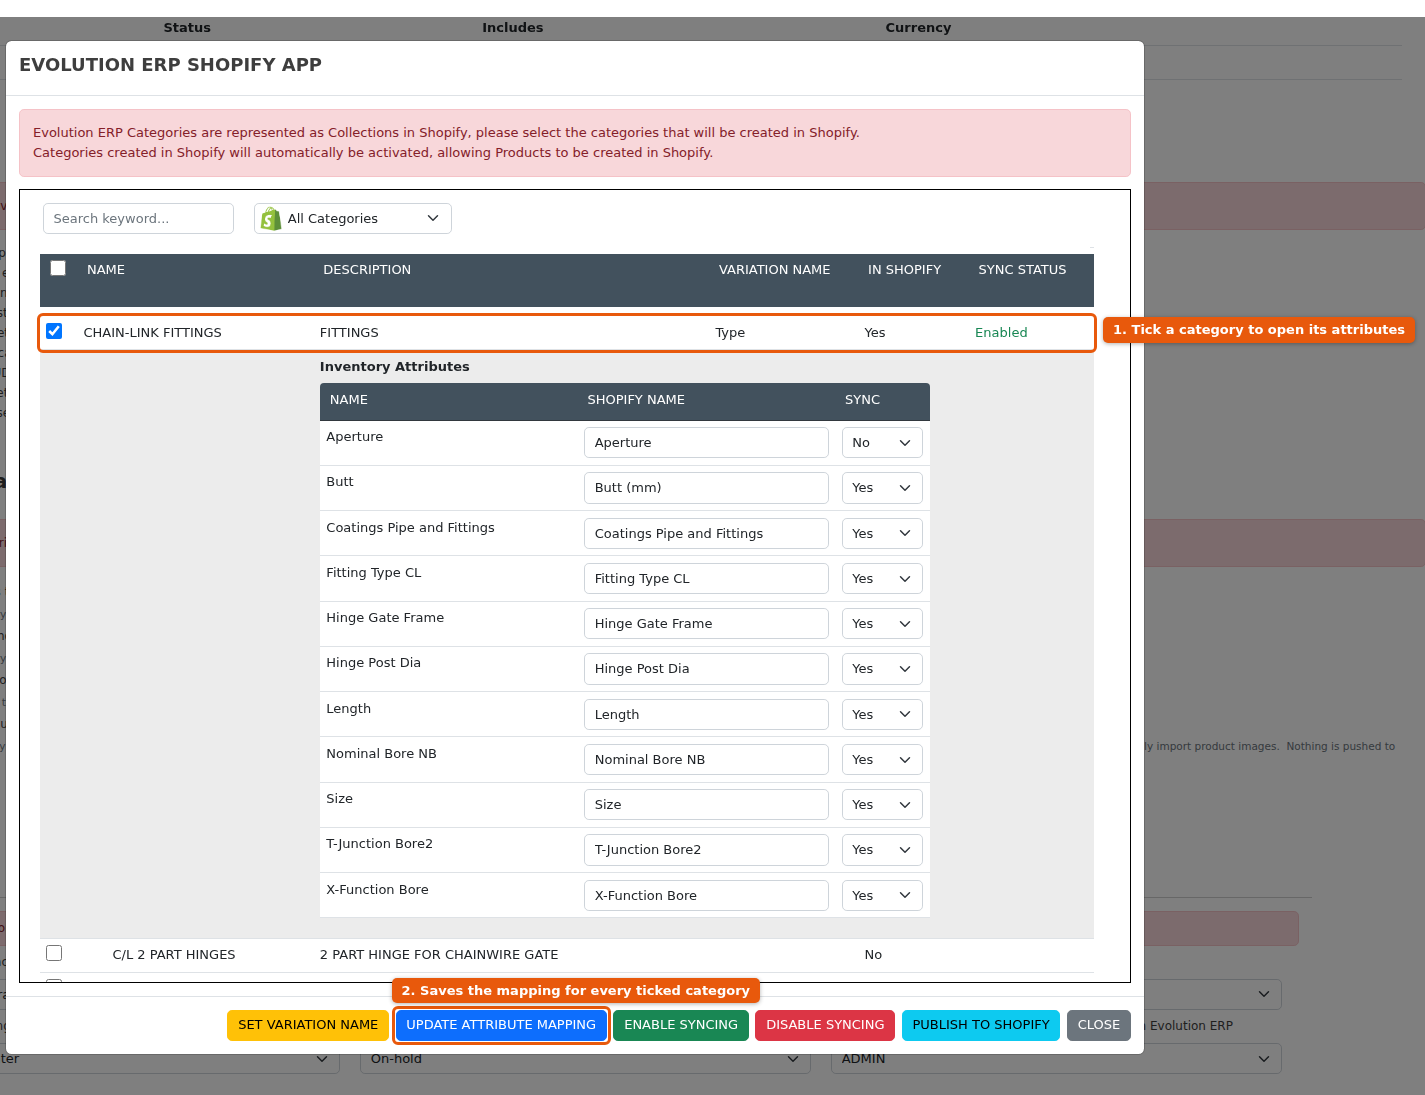Click the FITTINGS description cell
1425x1095 pixels.
pyautogui.click(x=349, y=333)
